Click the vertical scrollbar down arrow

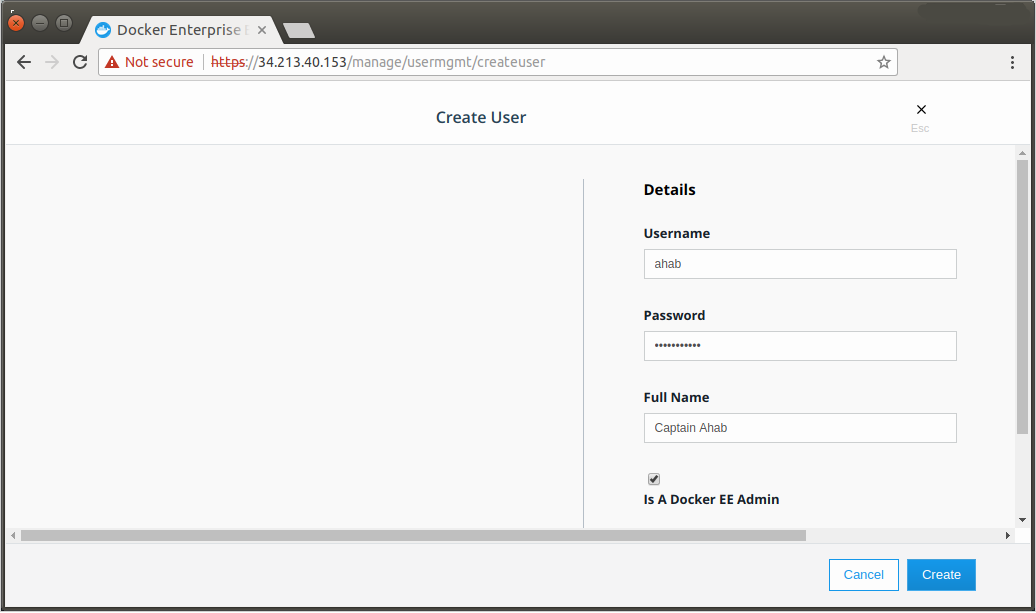click(1022, 520)
